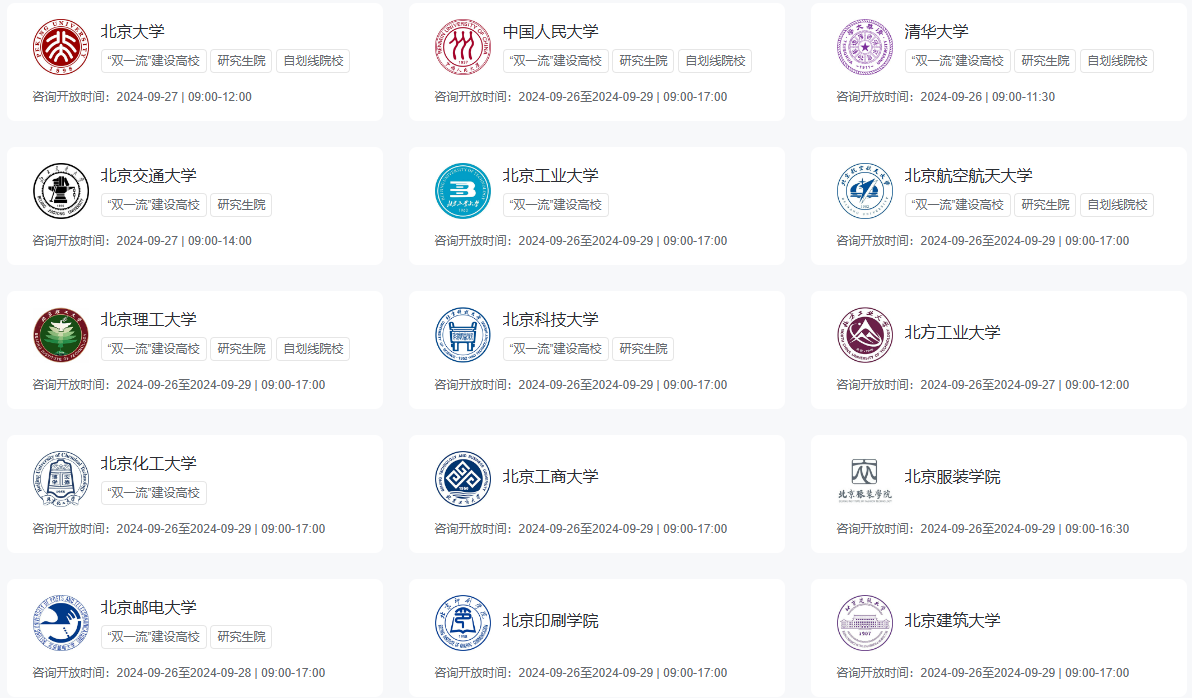The image size is (1192, 698).
Task: Click 北京大学's “双一流”建设高校 tag
Action: pos(154,61)
